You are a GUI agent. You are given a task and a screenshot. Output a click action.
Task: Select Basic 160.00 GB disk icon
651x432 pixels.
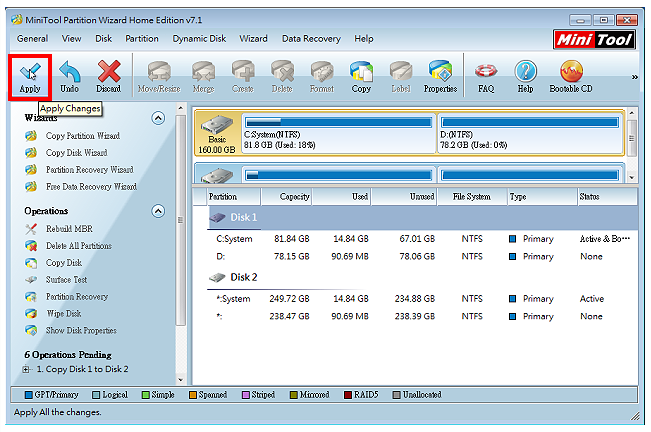click(217, 134)
